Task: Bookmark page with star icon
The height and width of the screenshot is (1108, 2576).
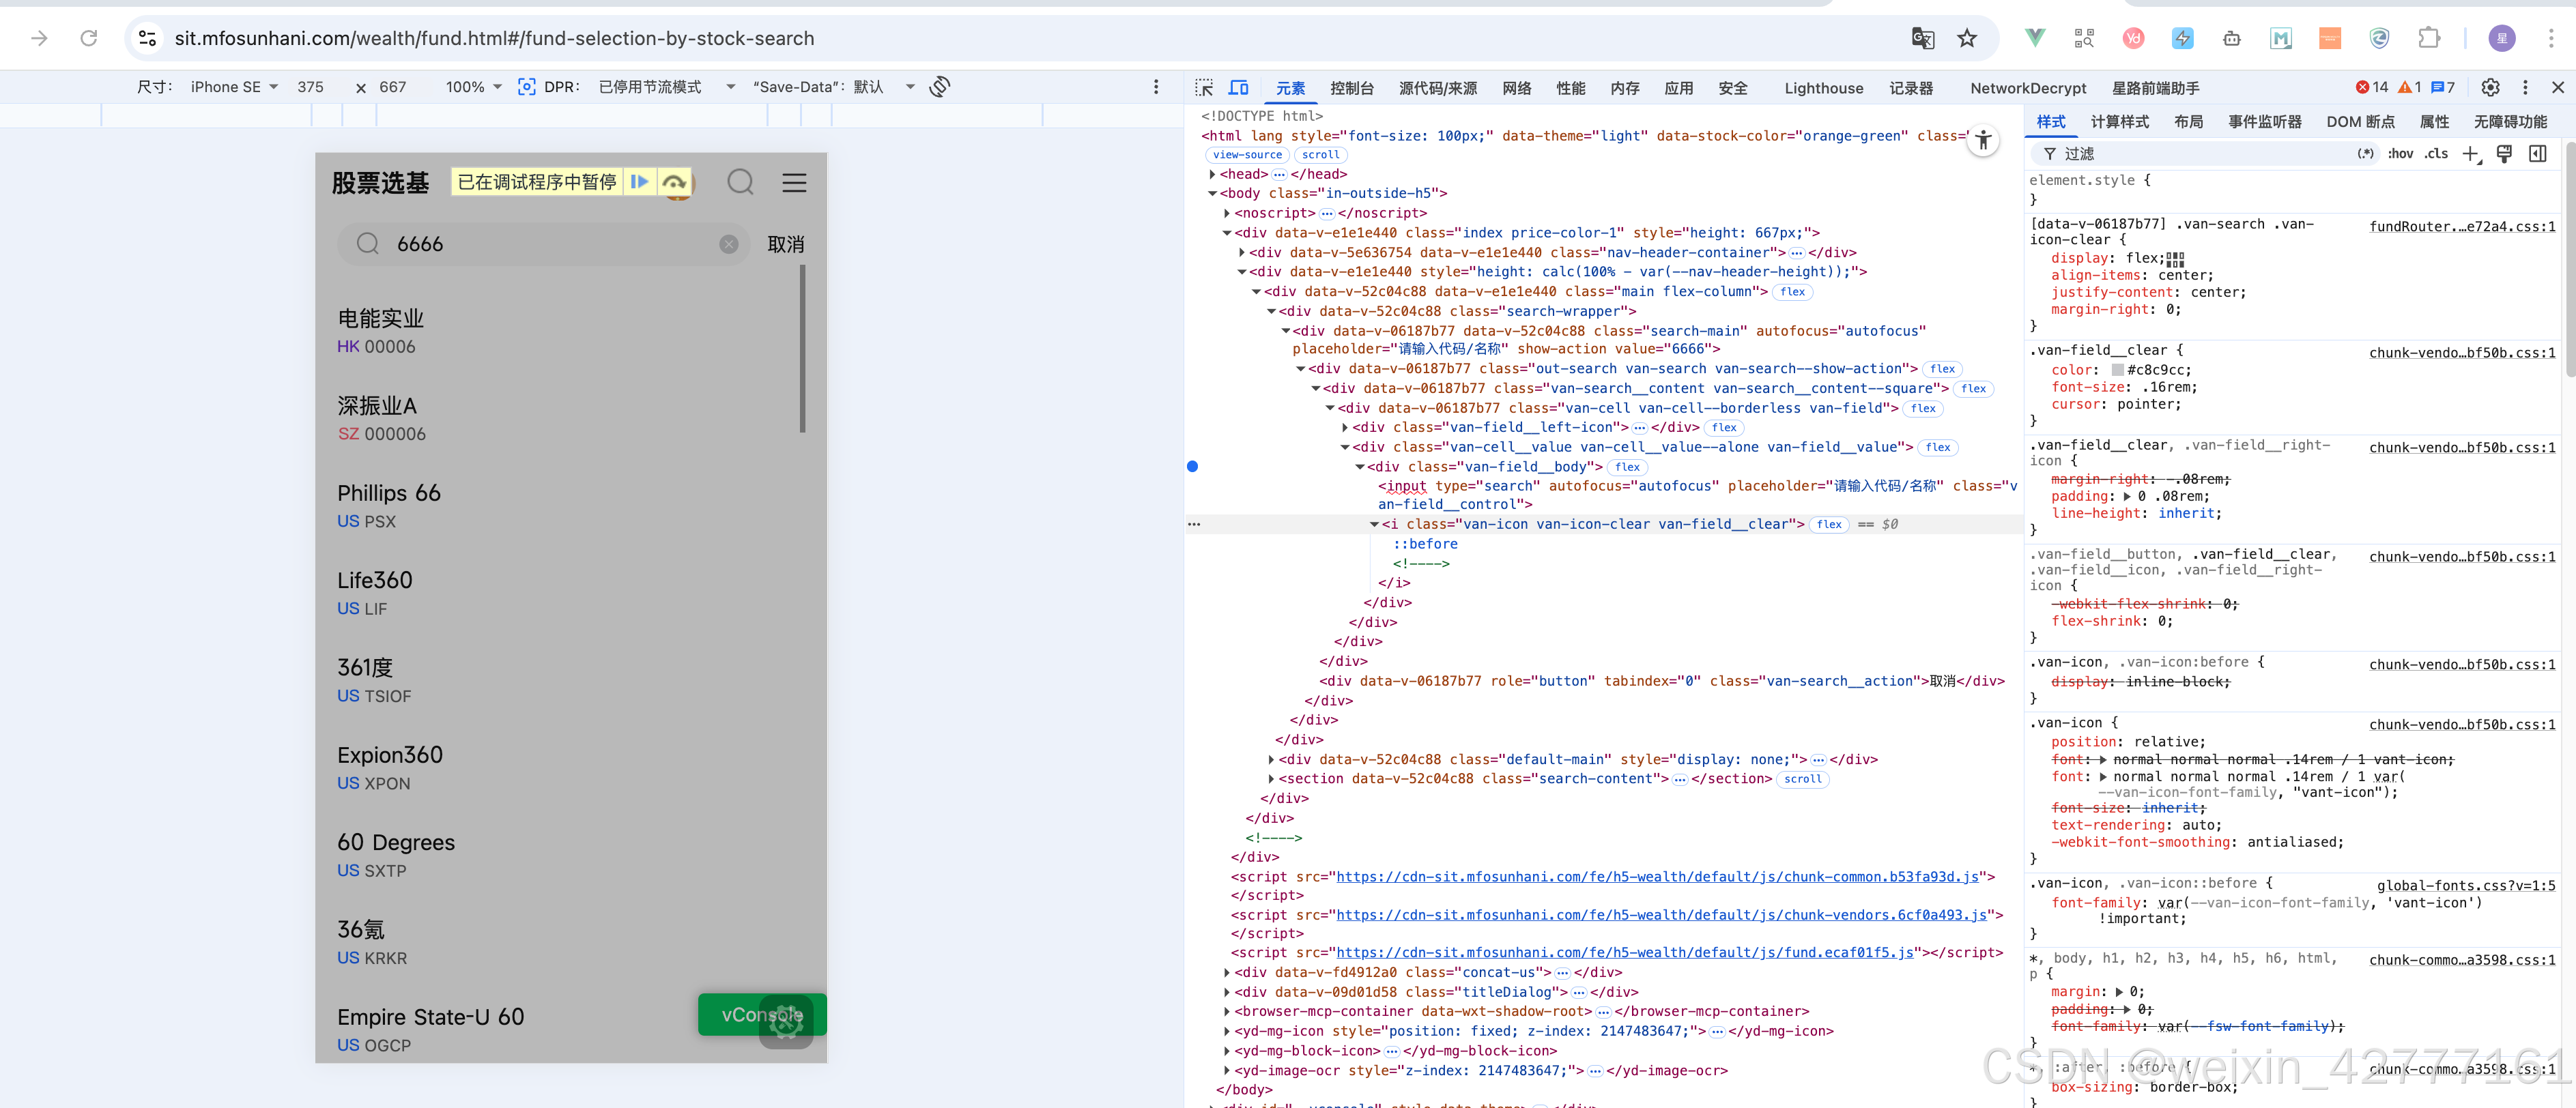Action: [x=1967, y=38]
